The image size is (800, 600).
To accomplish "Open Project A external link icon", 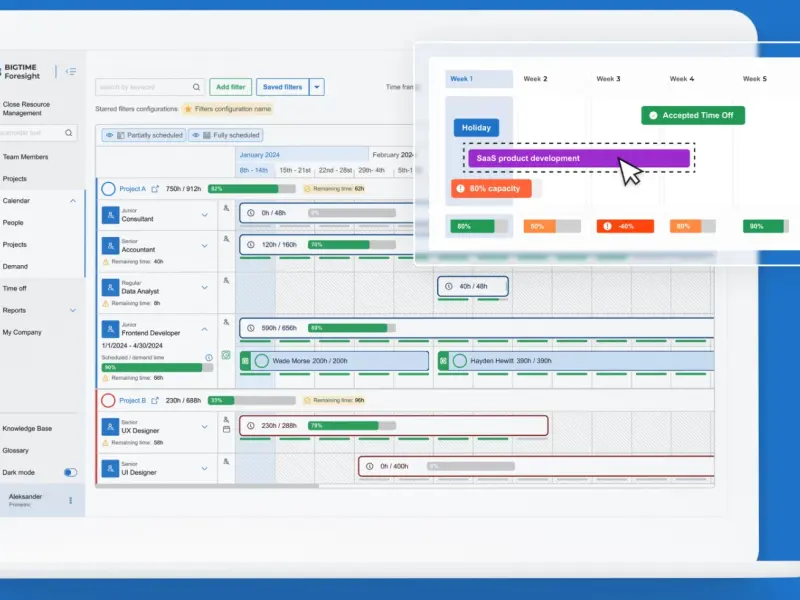I will (x=155, y=189).
